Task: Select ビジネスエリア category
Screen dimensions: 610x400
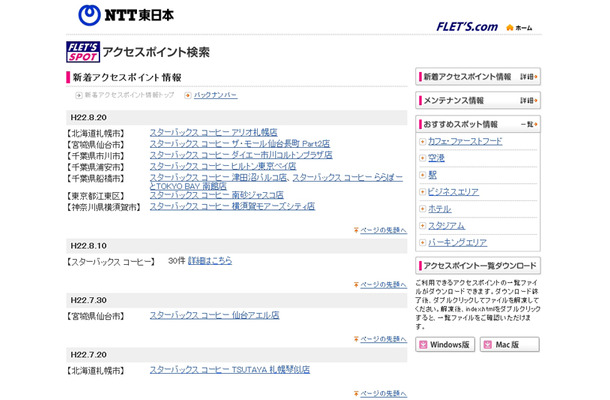Action: pyautogui.click(x=453, y=192)
